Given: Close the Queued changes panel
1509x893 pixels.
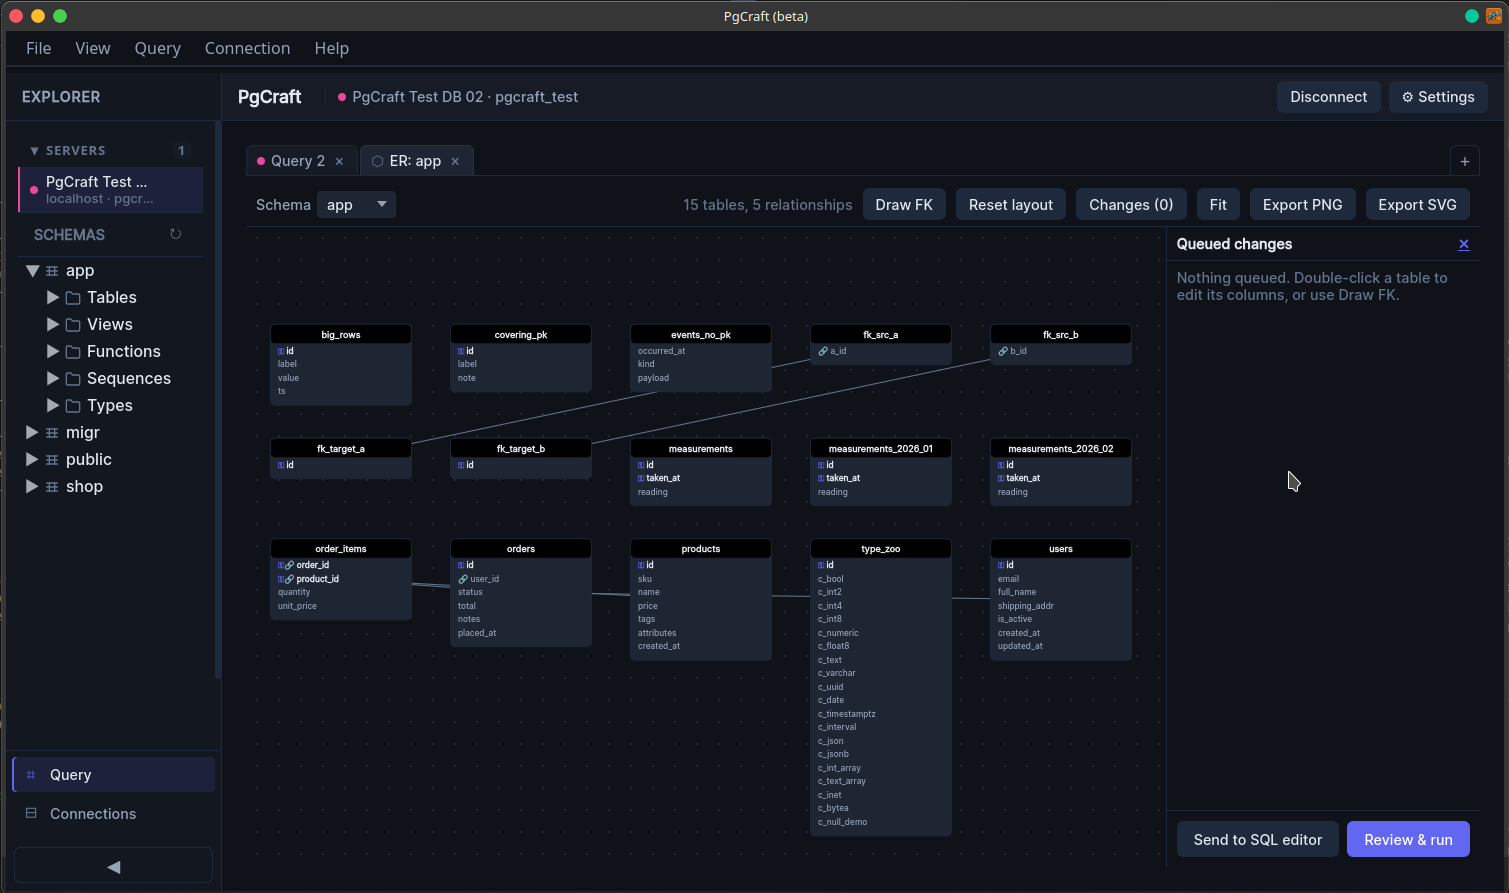Looking at the screenshot, I should click(1464, 244).
